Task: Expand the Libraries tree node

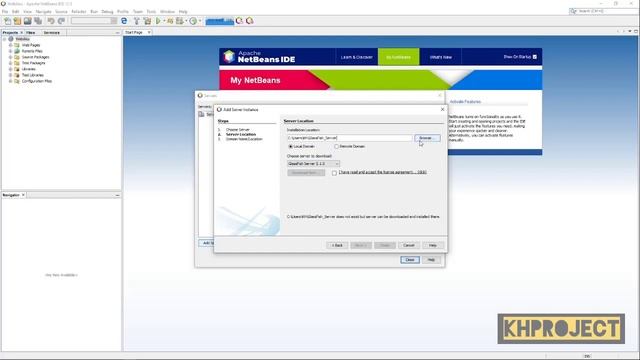Action: [11, 69]
